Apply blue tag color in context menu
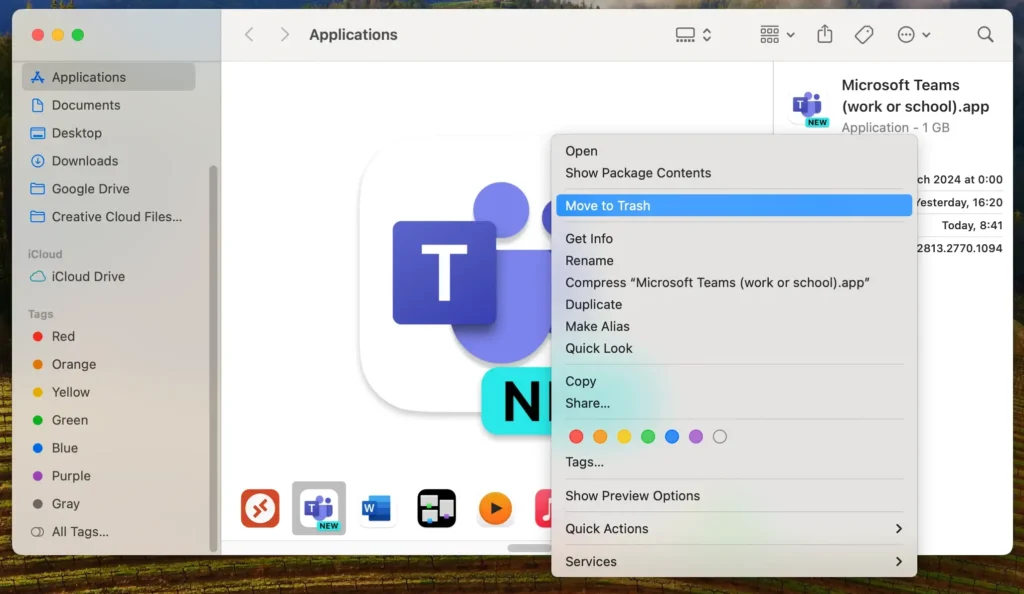 click(x=672, y=437)
